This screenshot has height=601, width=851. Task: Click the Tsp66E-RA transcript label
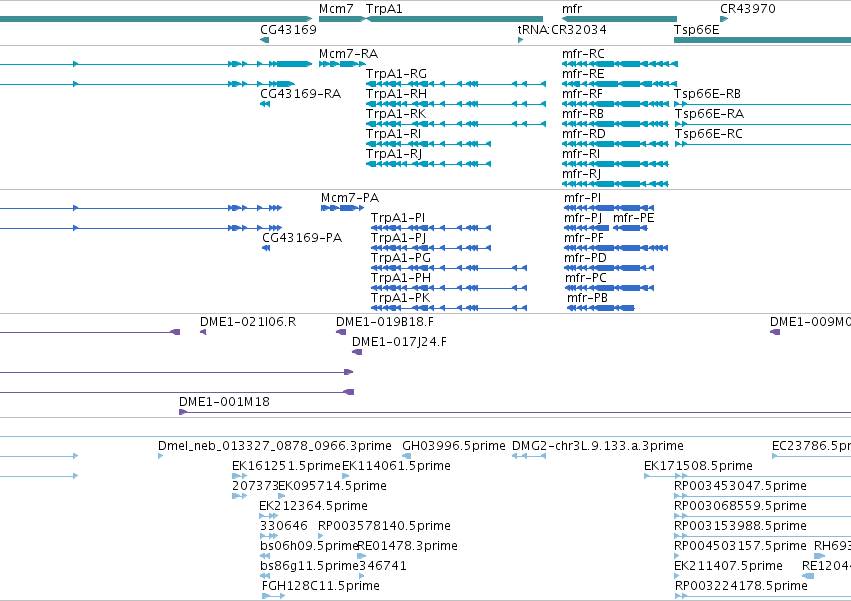pos(709,114)
